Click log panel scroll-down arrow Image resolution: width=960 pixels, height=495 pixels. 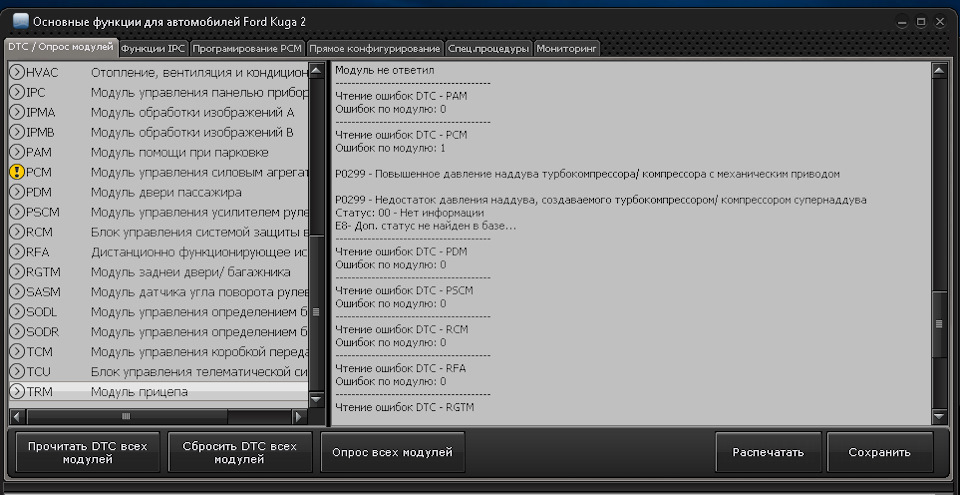tap(939, 417)
